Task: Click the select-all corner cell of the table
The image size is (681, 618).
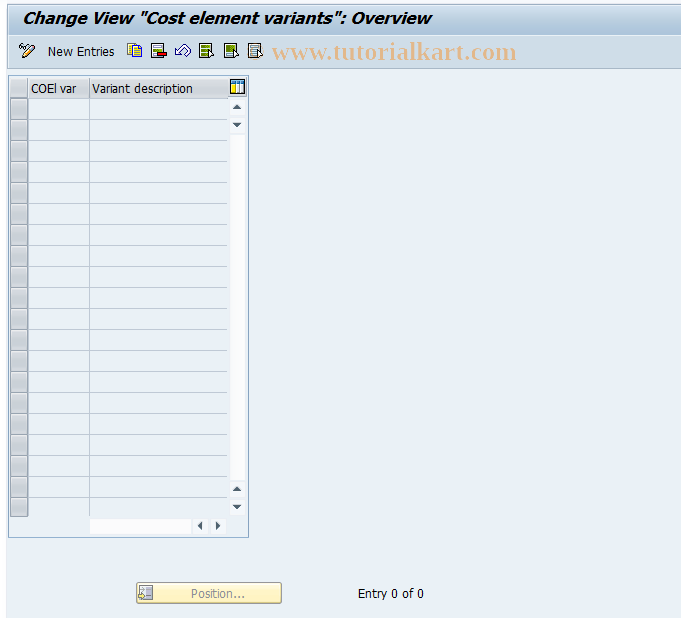Action: 19,89
